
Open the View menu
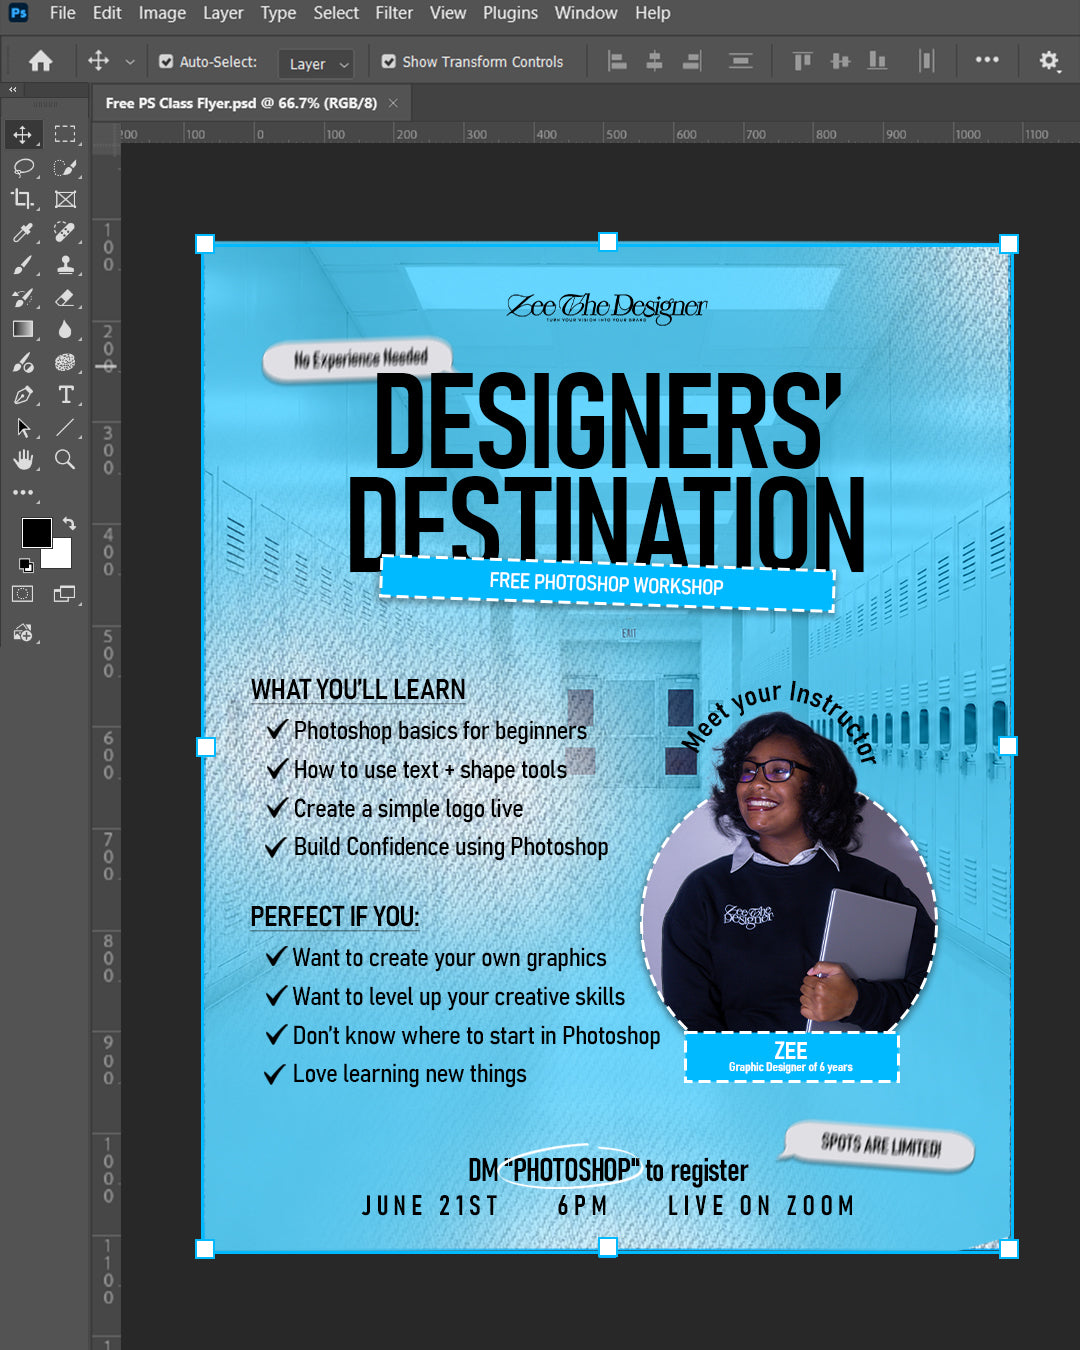point(448,13)
